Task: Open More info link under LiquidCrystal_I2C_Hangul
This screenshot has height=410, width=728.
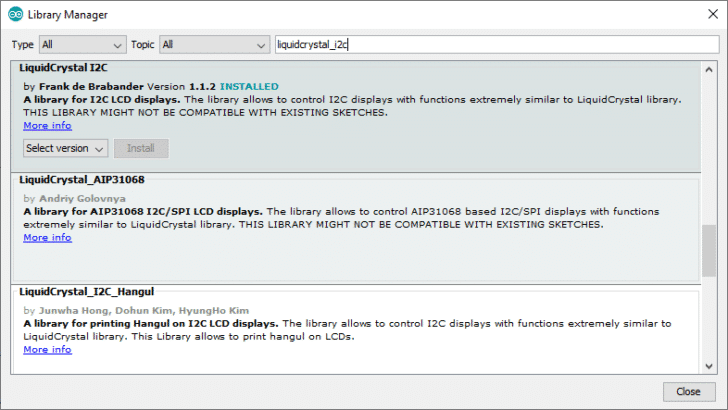Action: click(x=47, y=350)
